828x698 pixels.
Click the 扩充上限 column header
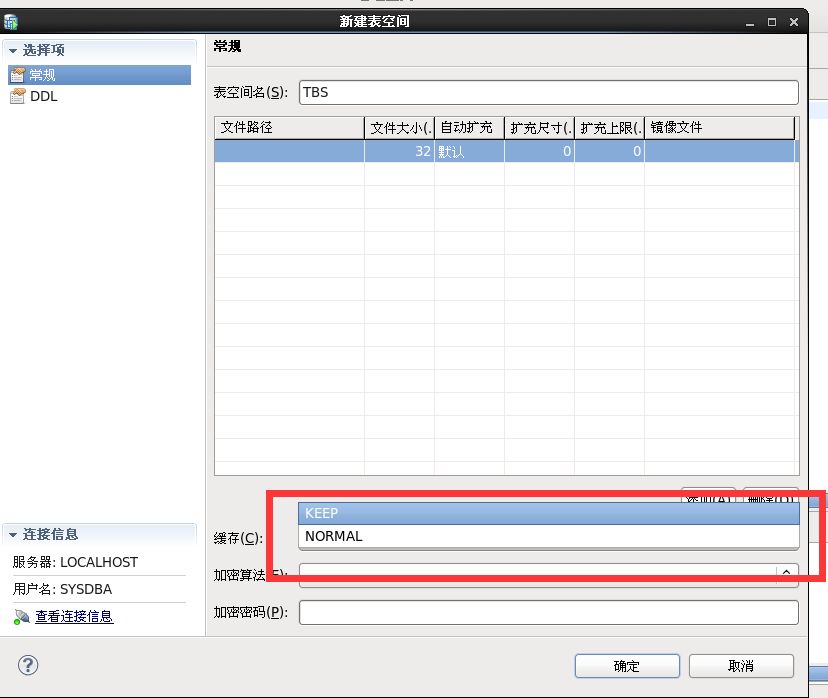[609, 128]
